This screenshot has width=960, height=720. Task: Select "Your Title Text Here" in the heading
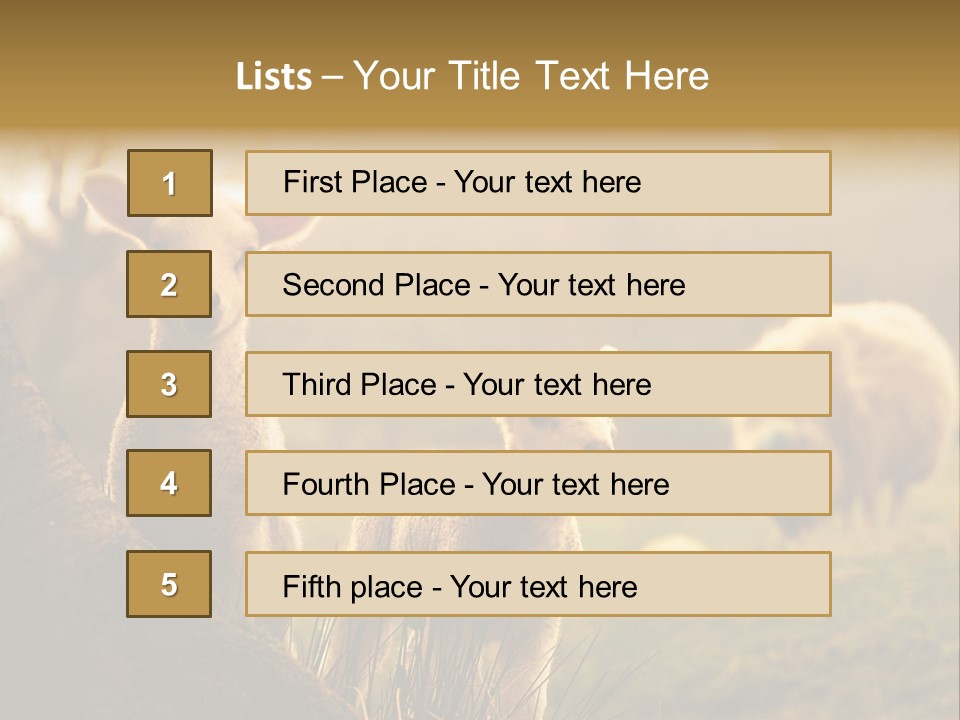[x=531, y=76]
